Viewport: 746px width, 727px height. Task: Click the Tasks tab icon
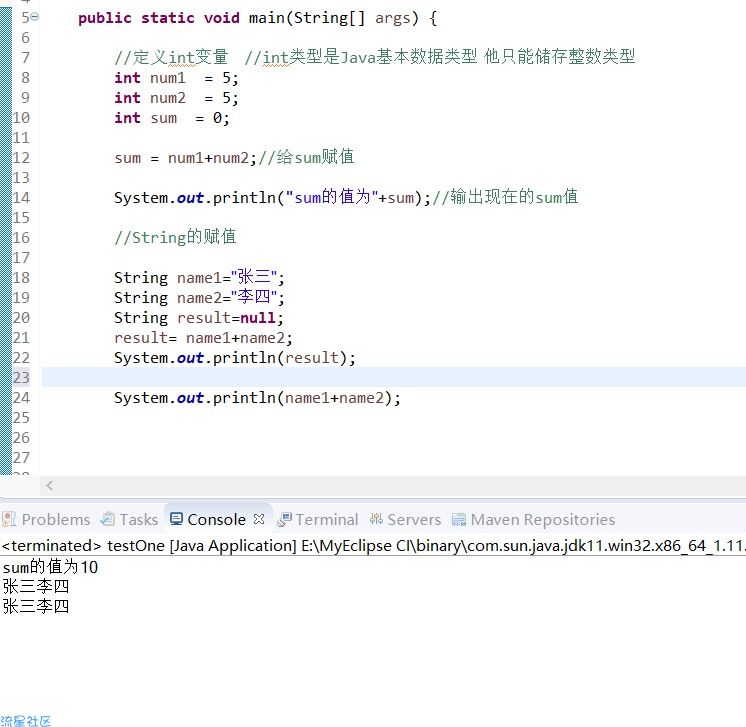click(x=108, y=519)
